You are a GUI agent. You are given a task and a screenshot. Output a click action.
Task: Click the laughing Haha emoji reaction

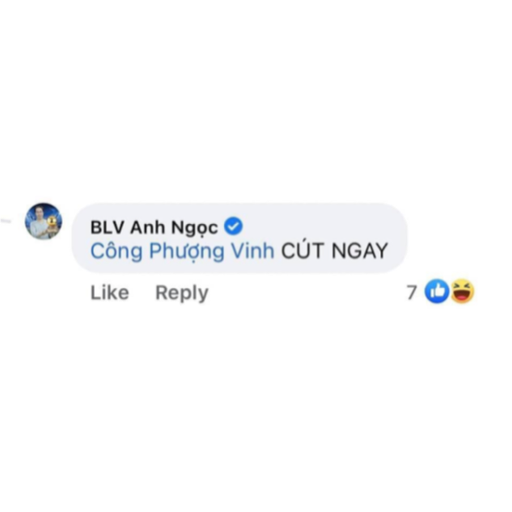coord(462,291)
